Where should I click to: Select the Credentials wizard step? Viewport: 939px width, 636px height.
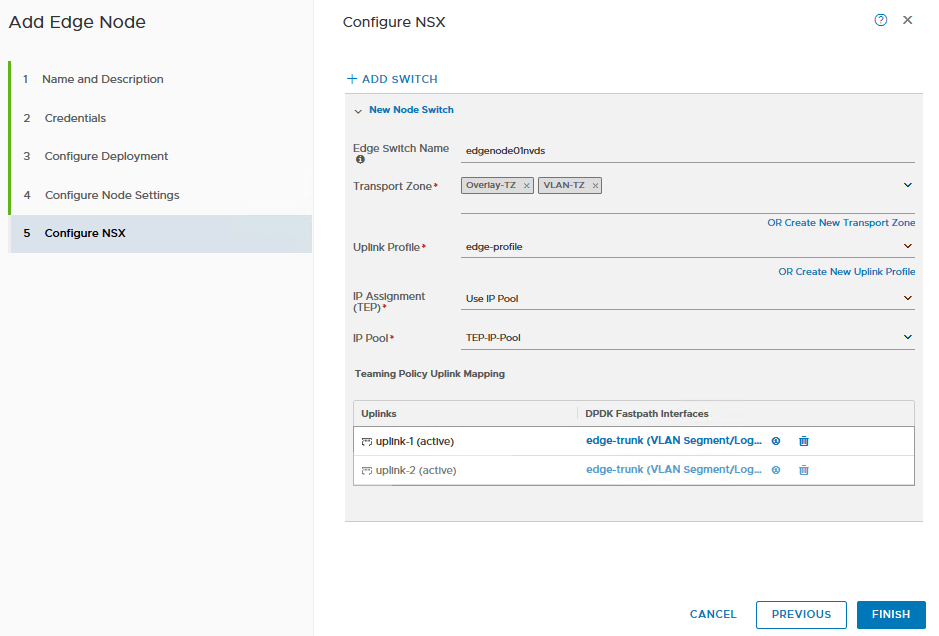click(75, 118)
